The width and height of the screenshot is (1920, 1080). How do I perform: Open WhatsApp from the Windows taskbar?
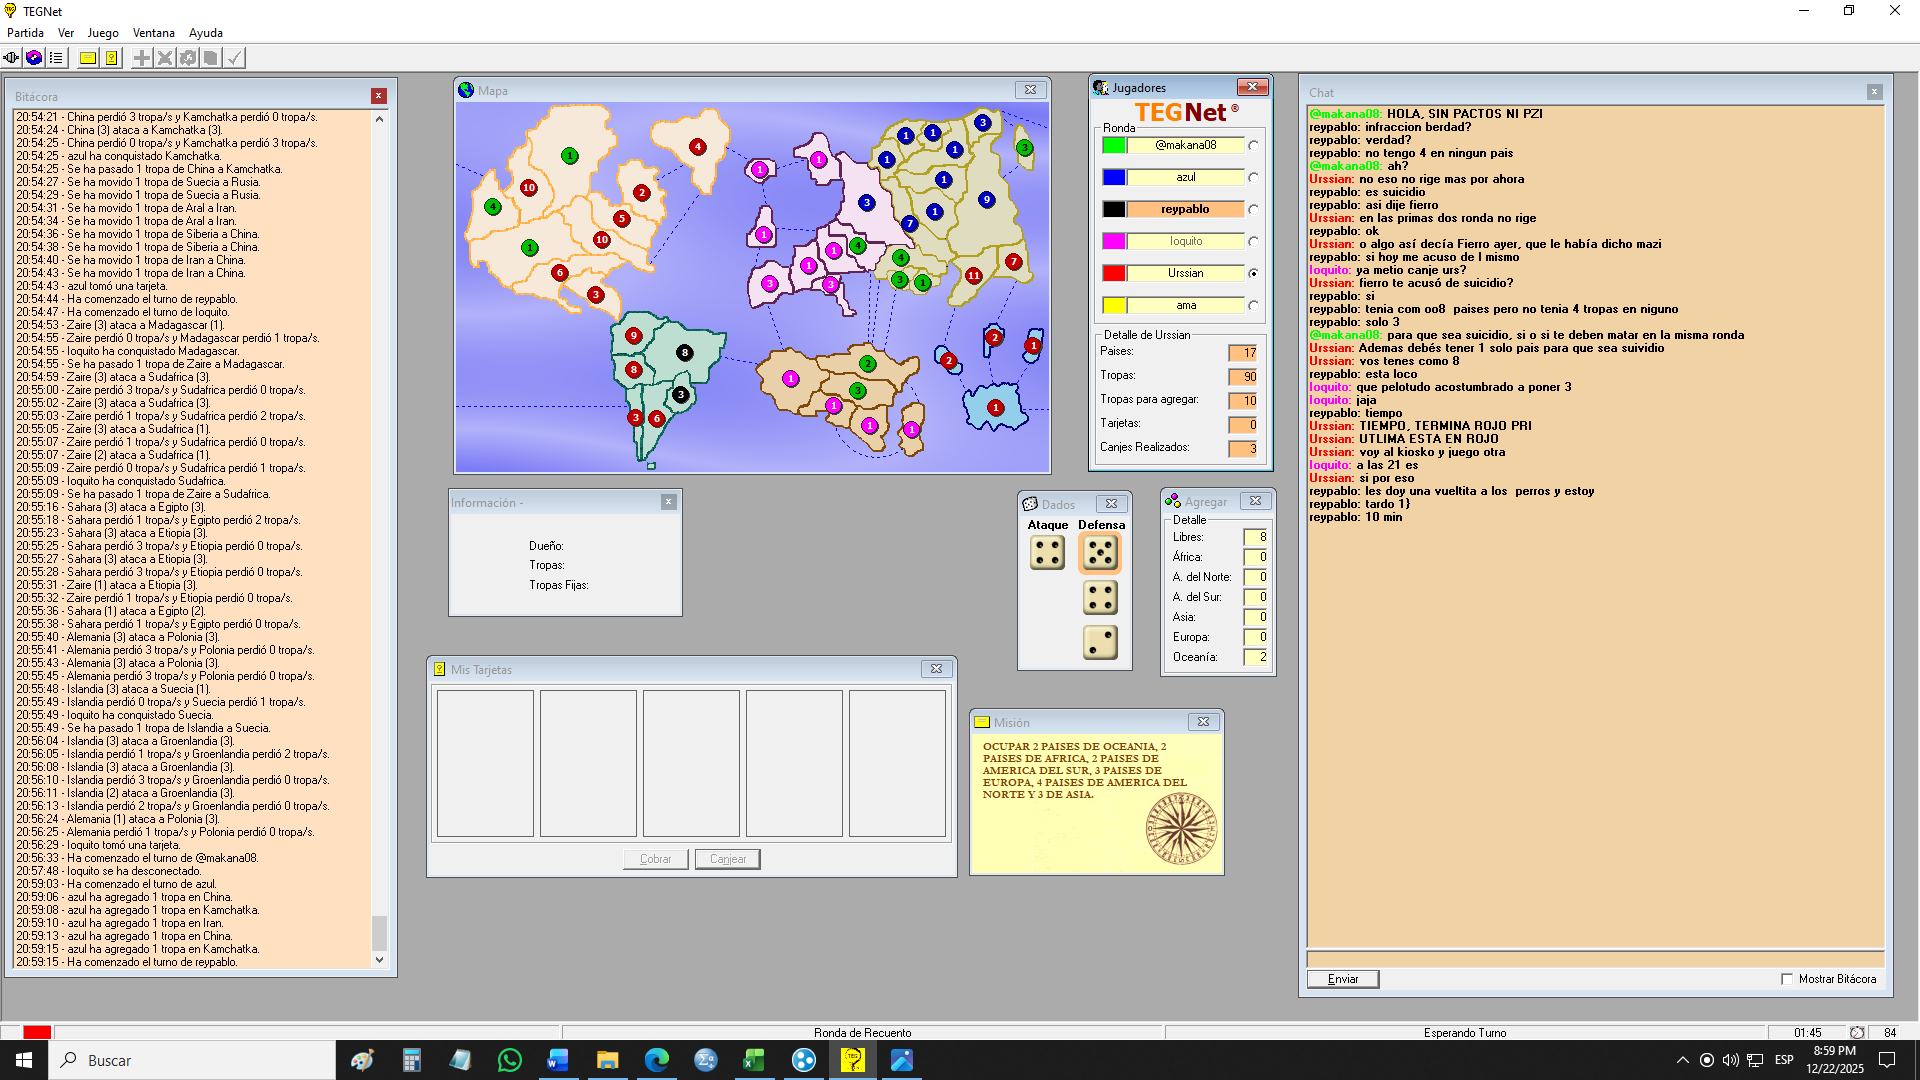(x=509, y=1060)
